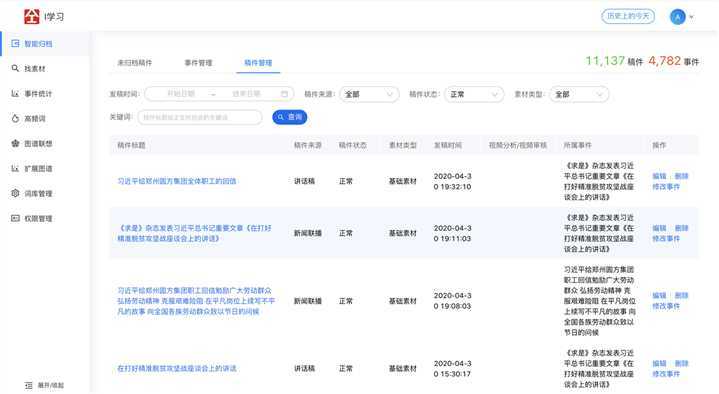Click 编辑 for the 19:08:03 row
The width and height of the screenshot is (719, 394).
(x=659, y=295)
